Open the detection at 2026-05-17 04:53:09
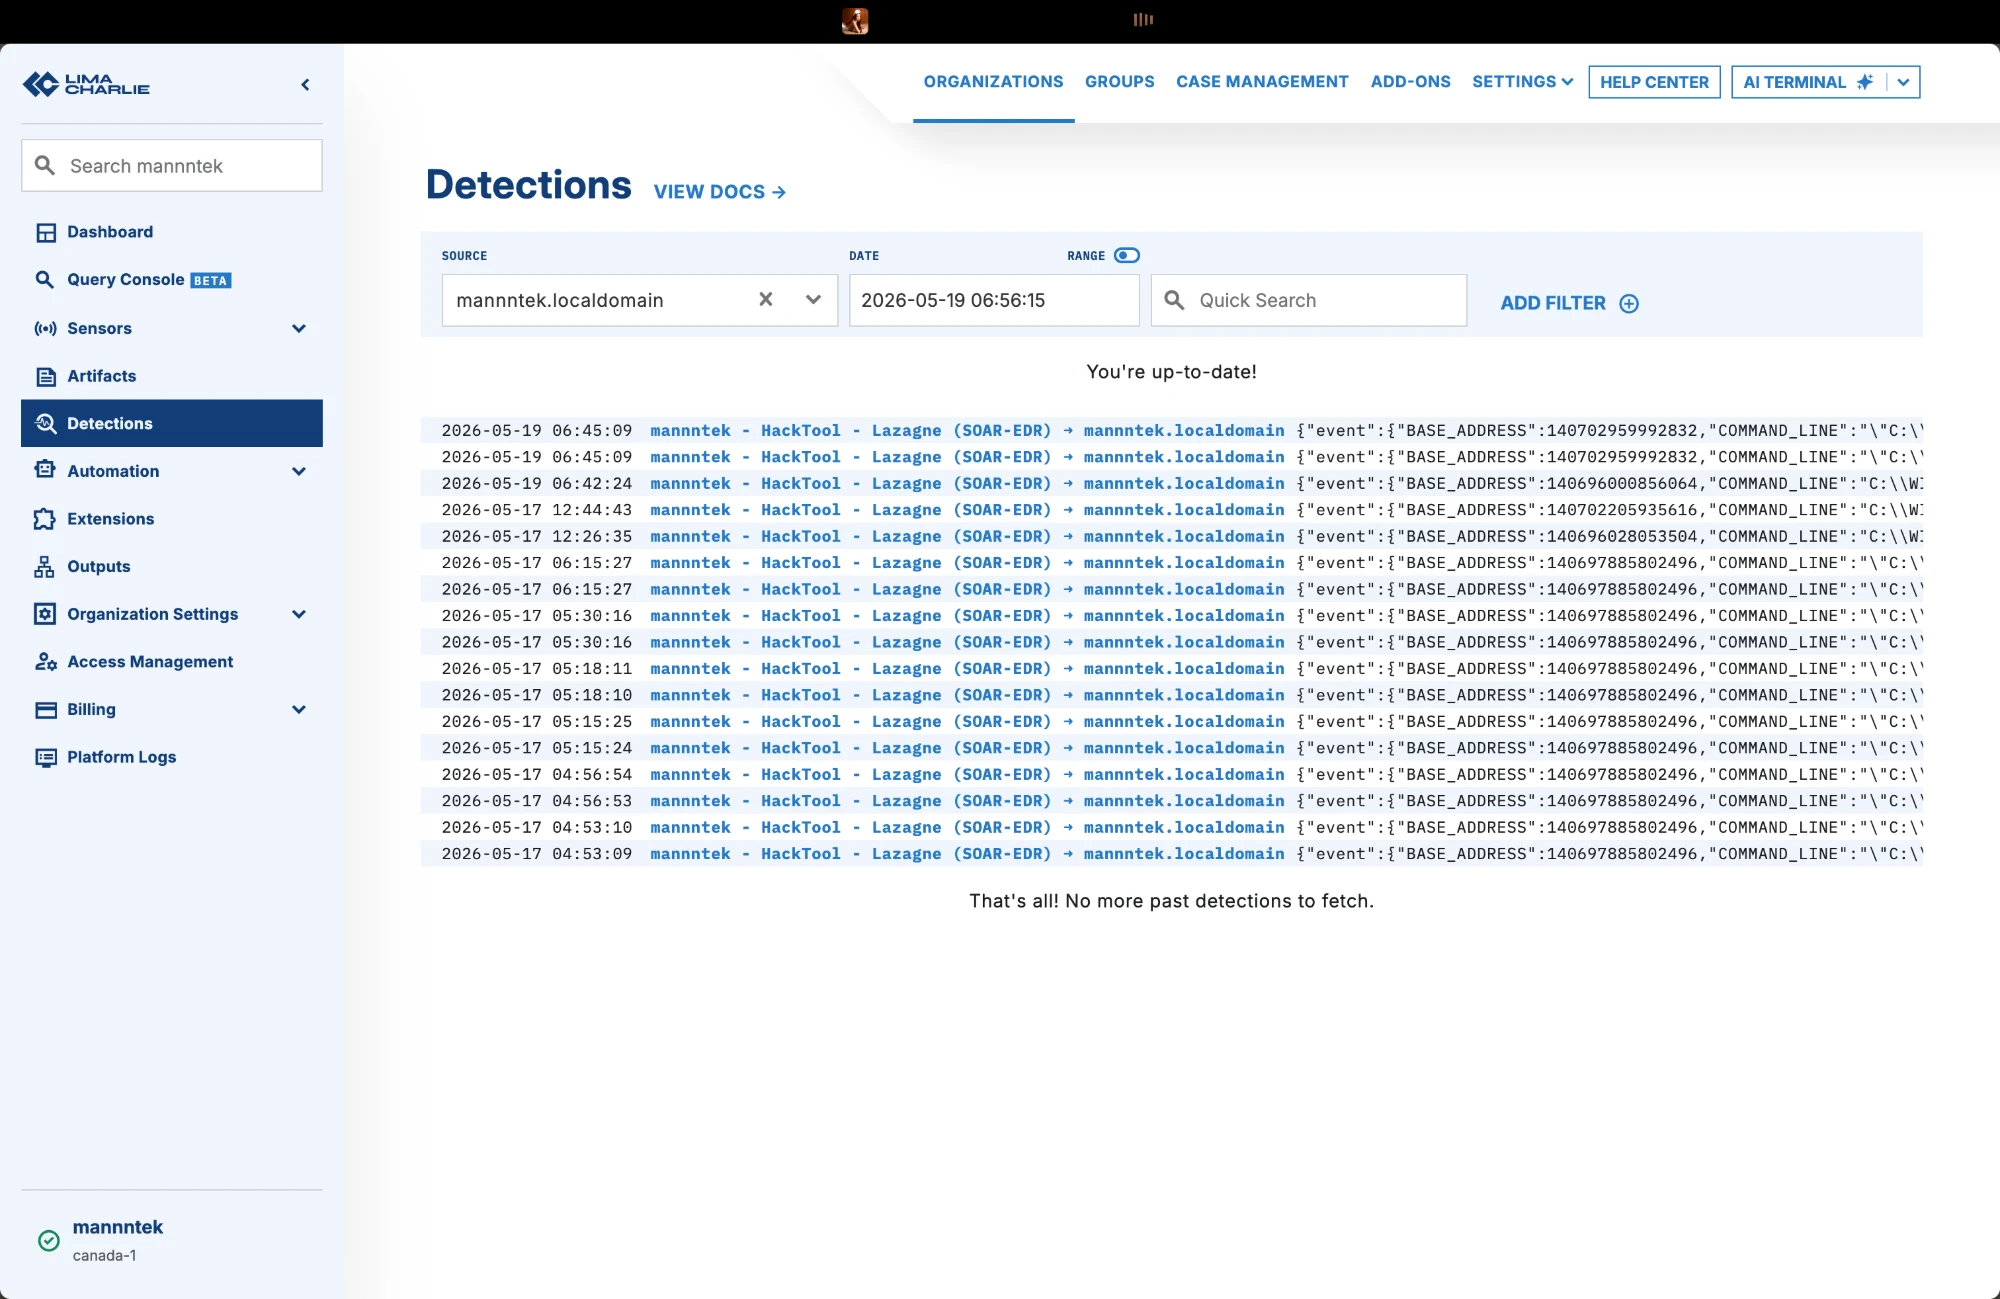The width and height of the screenshot is (2000, 1299). pyautogui.click(x=1172, y=853)
